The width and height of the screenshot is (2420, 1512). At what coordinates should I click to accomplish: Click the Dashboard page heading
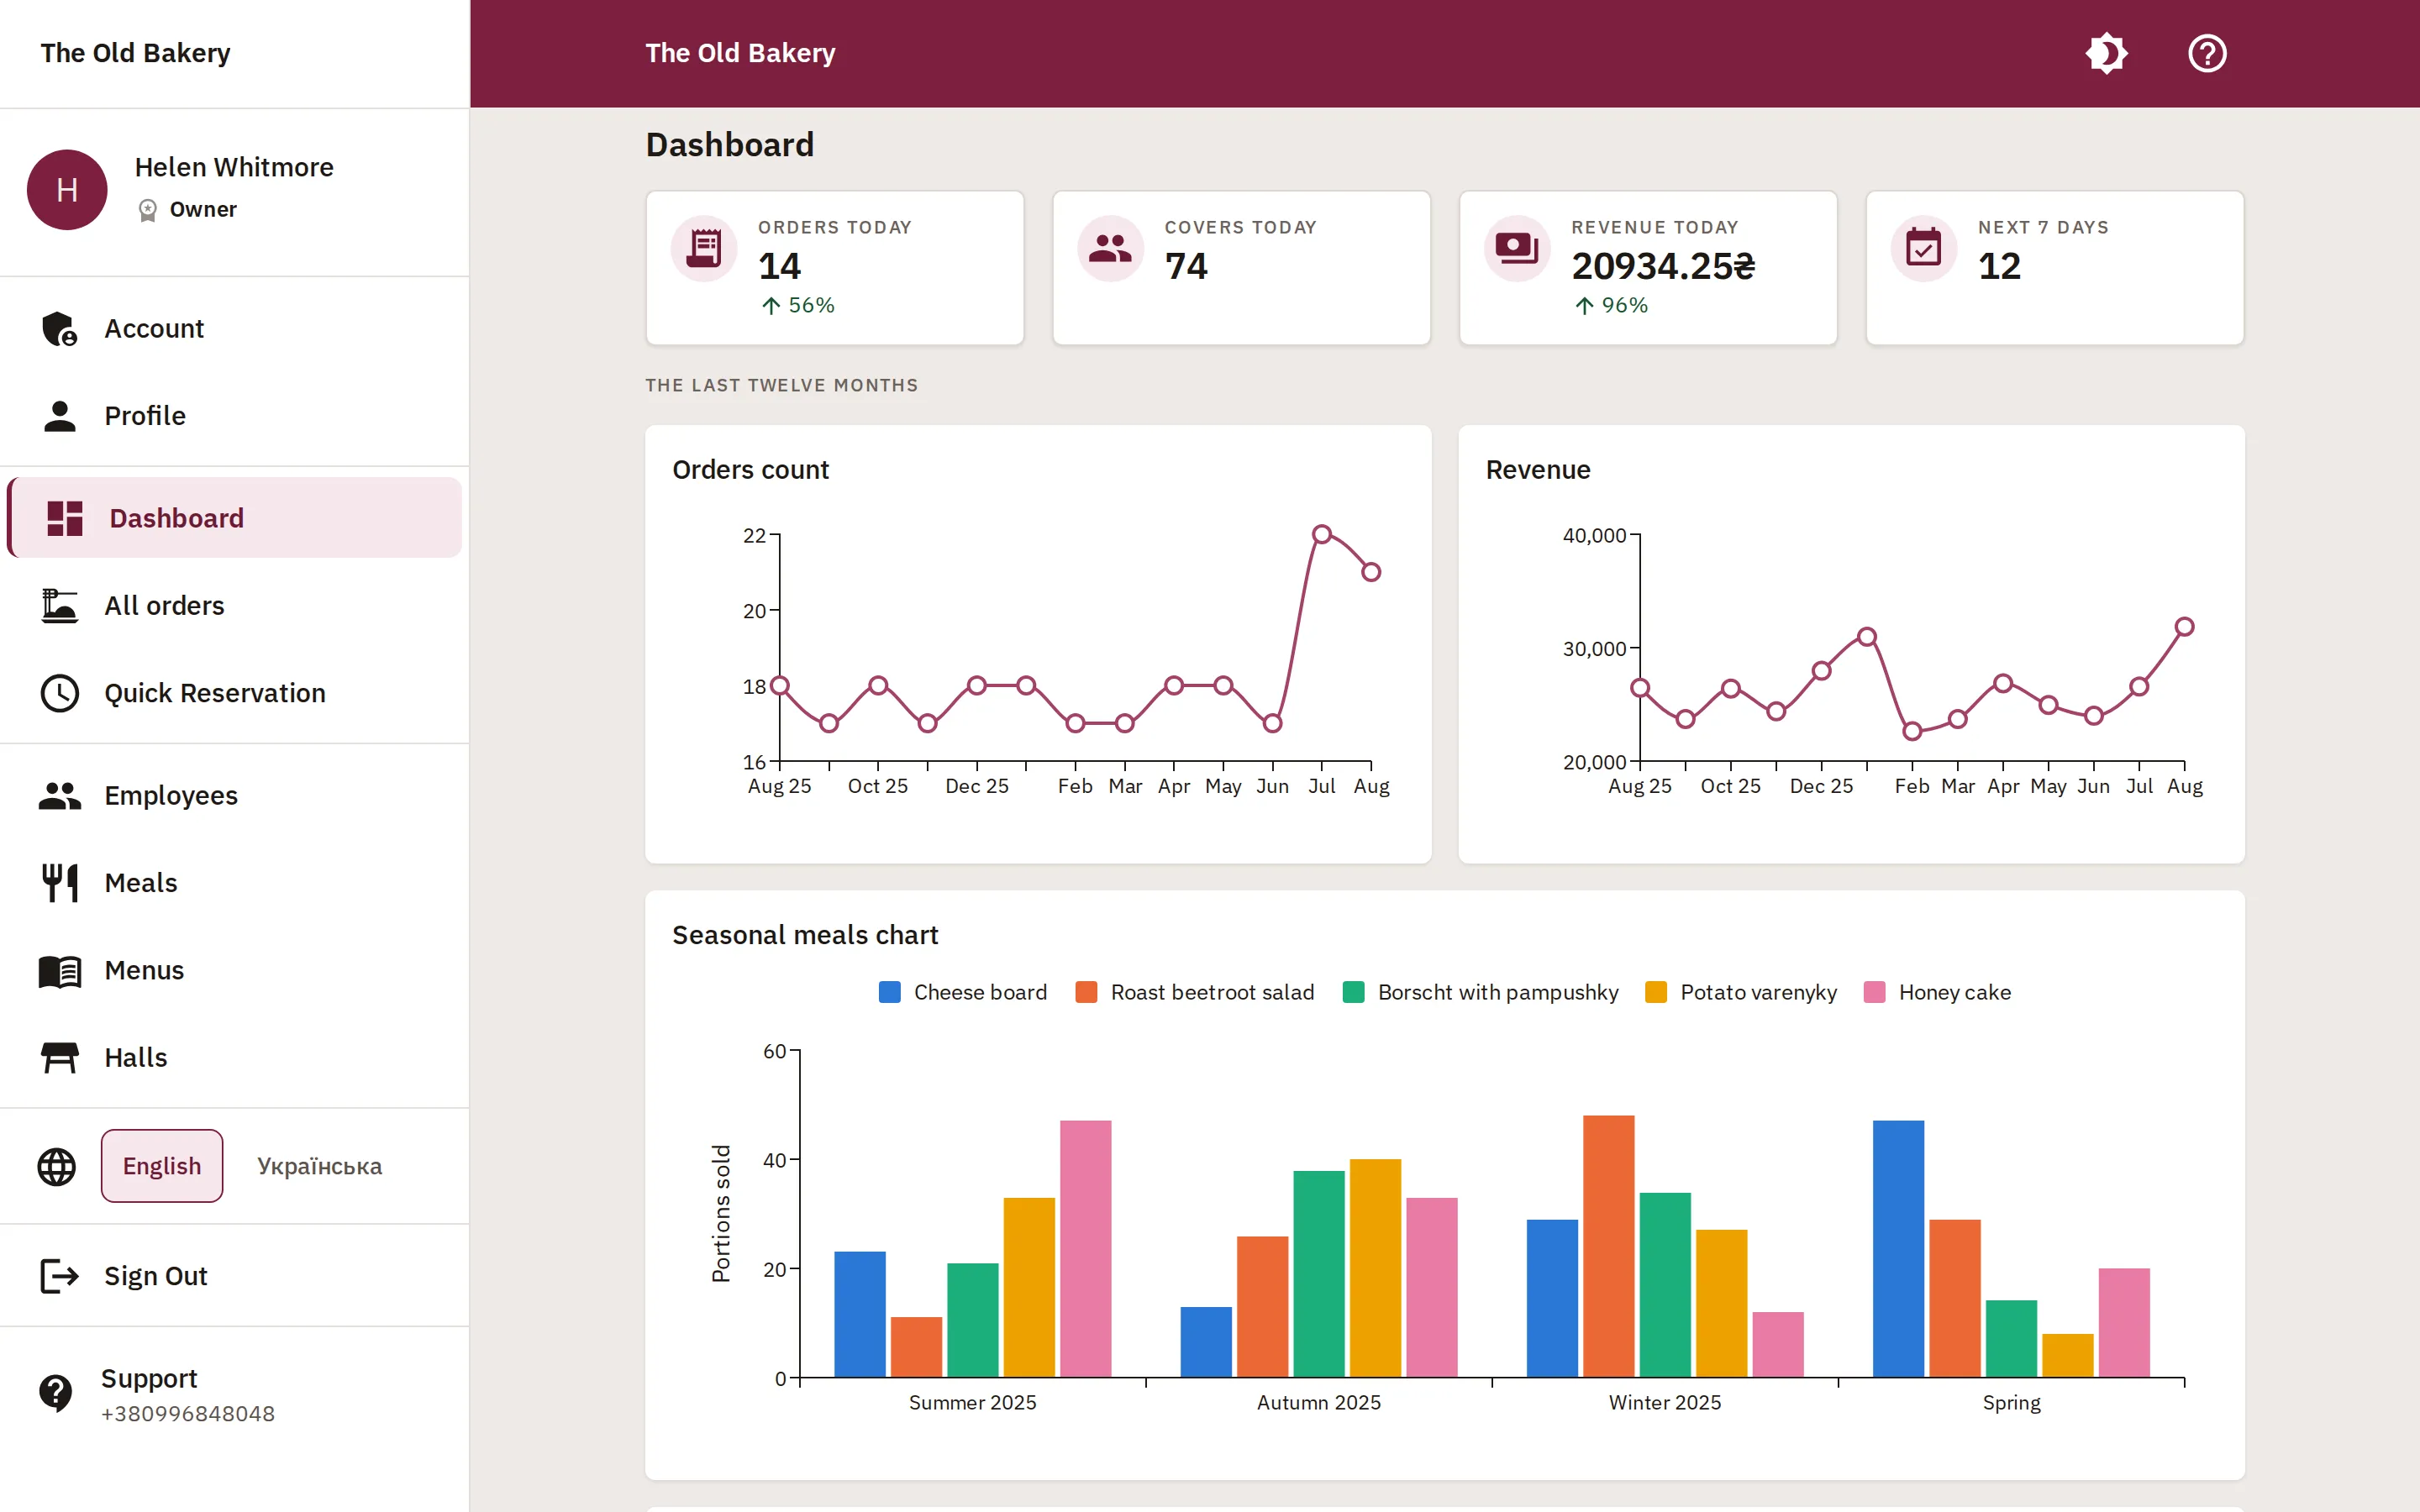[730, 145]
